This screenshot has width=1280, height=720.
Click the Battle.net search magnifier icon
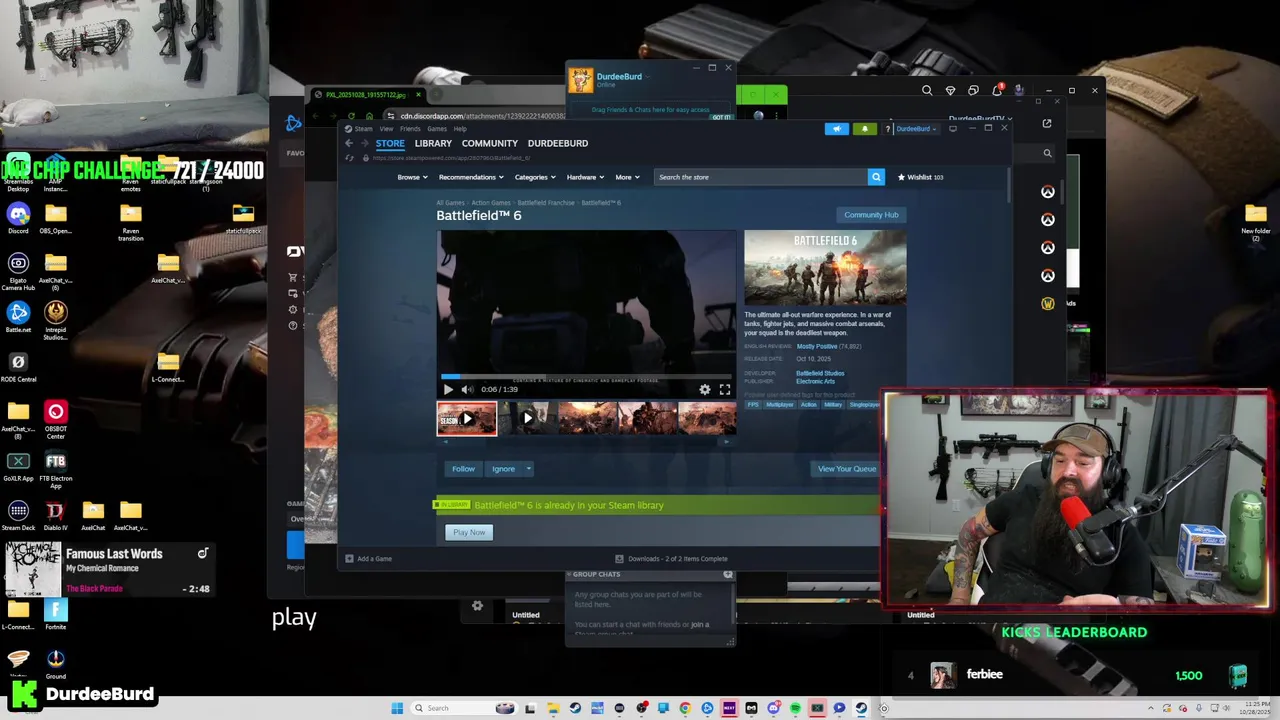click(x=927, y=91)
